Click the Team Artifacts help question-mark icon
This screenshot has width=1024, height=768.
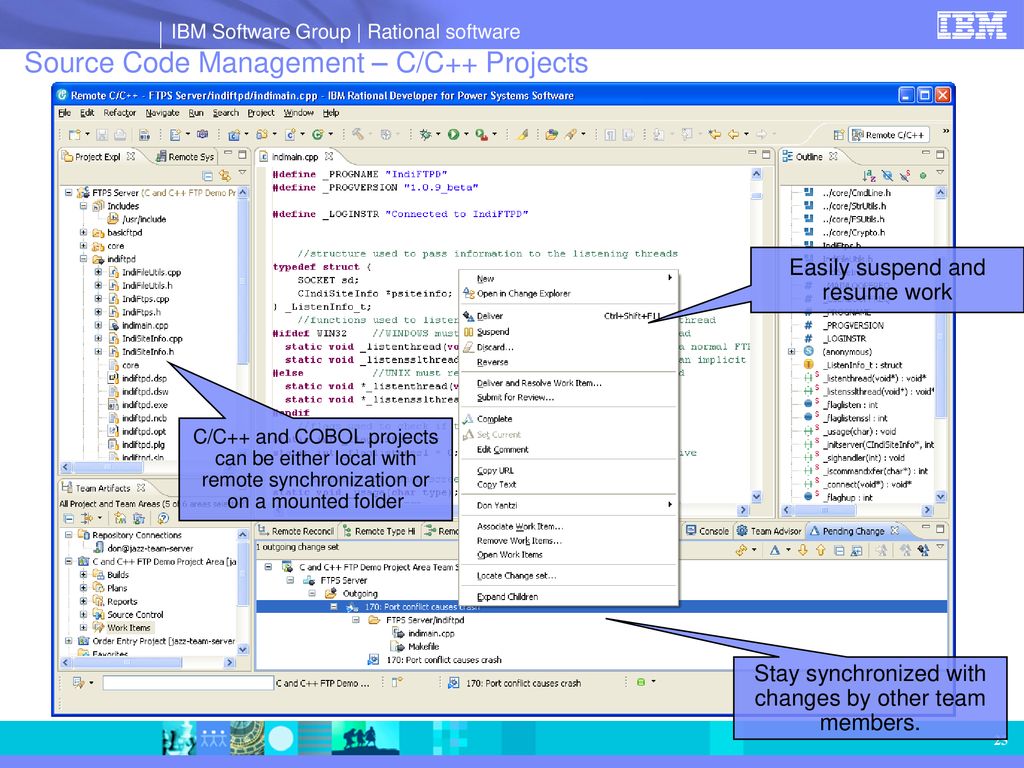coord(163,519)
